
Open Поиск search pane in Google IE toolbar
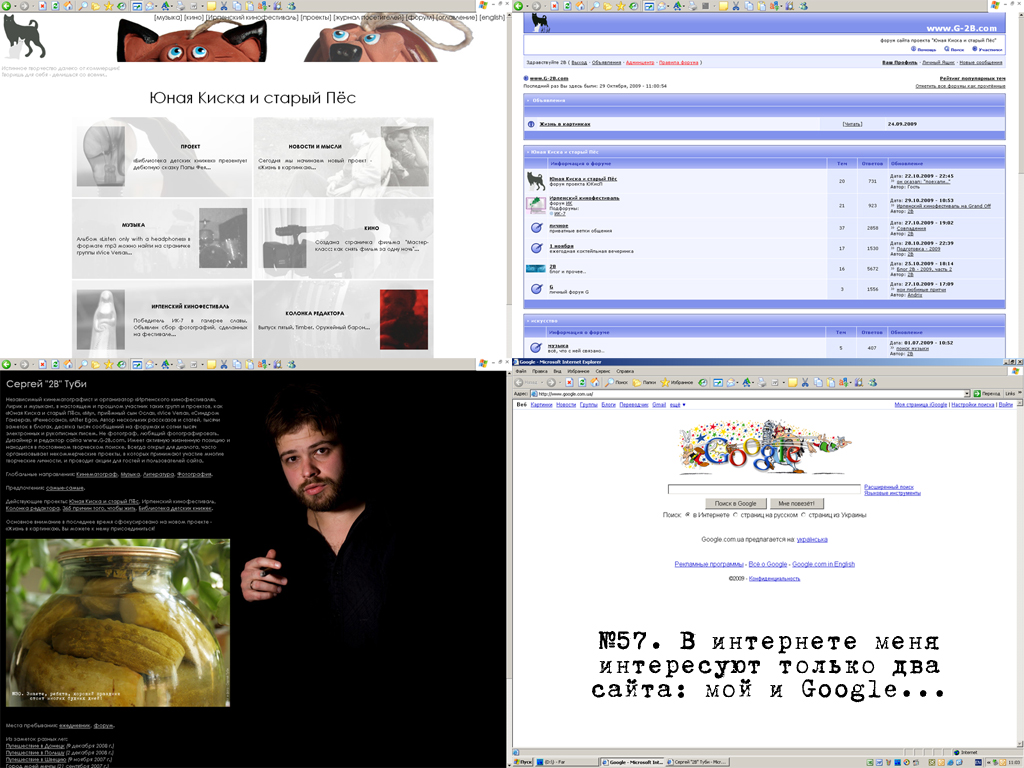[616, 382]
